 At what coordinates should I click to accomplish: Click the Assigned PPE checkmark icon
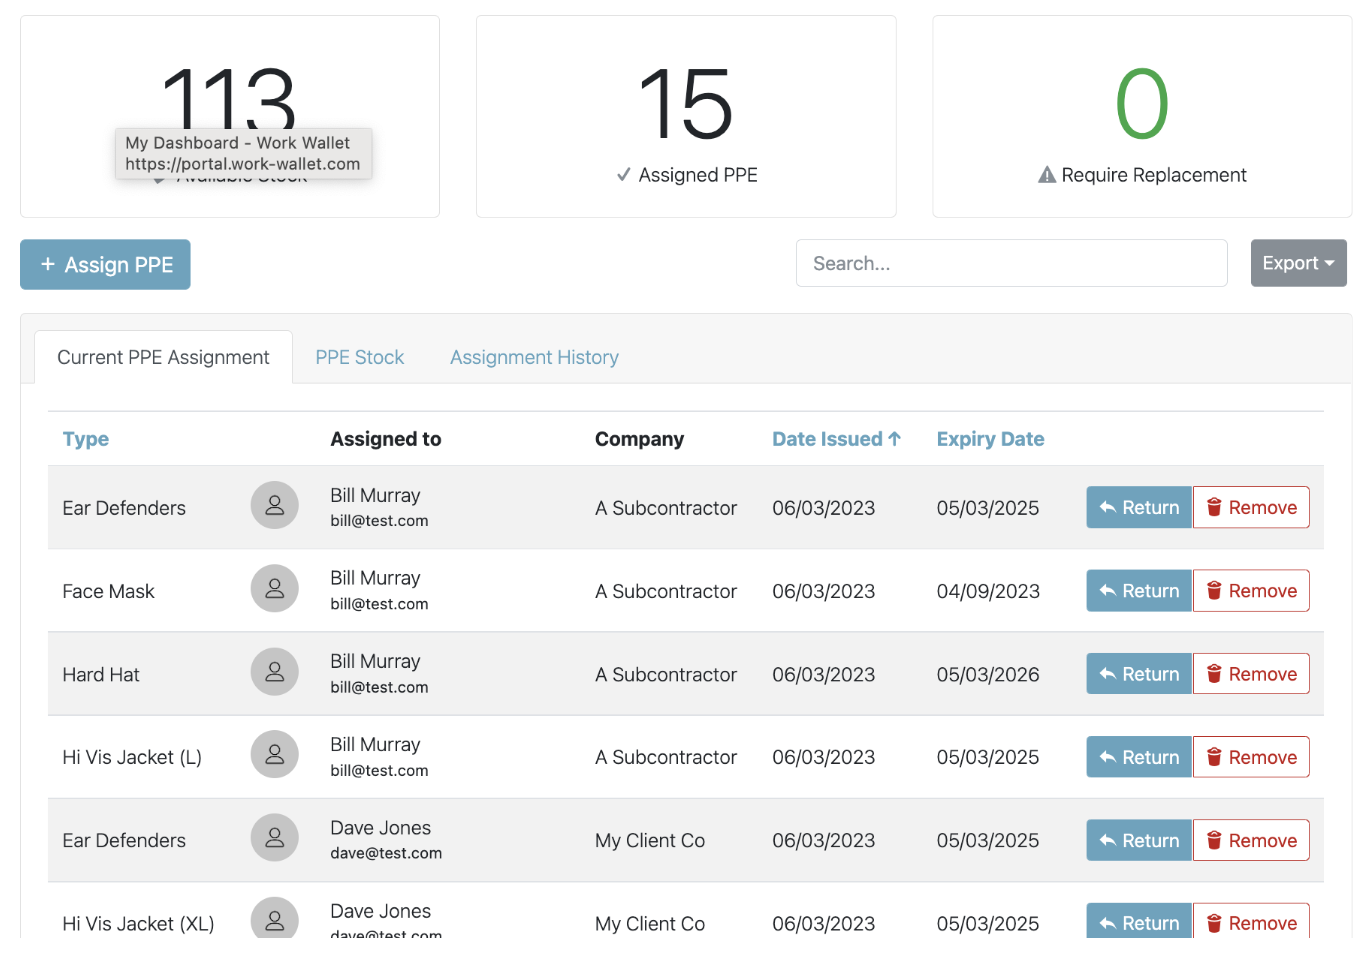click(623, 175)
